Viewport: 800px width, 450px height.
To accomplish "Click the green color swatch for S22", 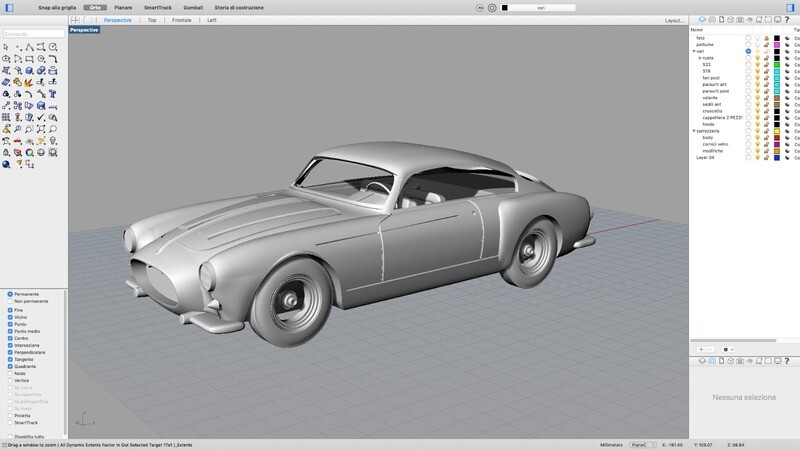I will [776, 65].
